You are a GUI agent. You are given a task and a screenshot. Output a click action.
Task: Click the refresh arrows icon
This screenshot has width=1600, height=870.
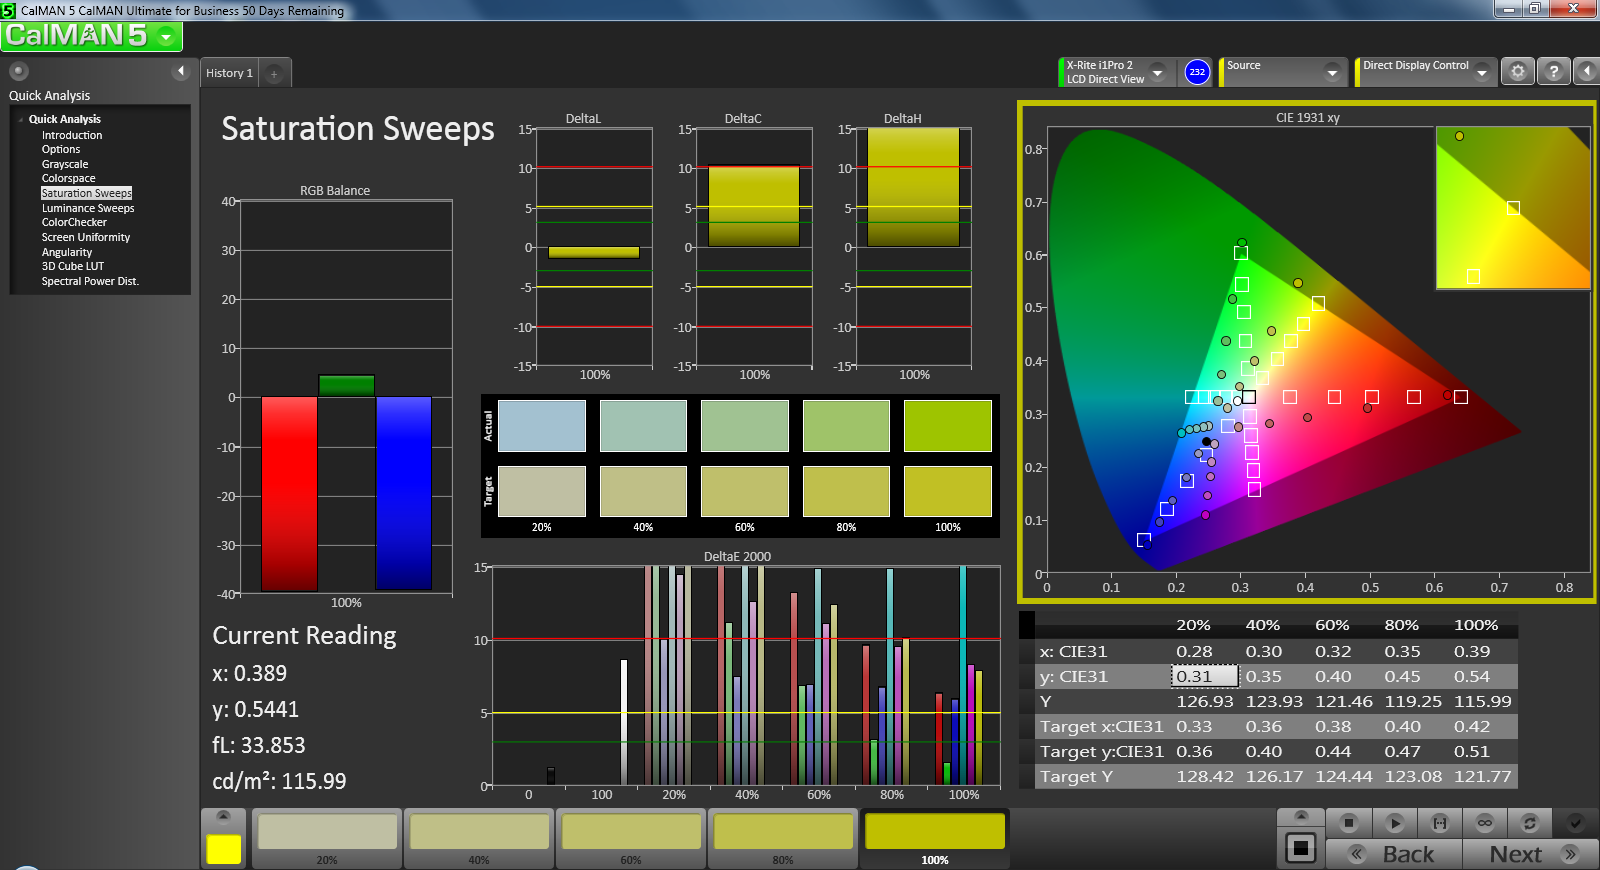pyautogui.click(x=1529, y=823)
